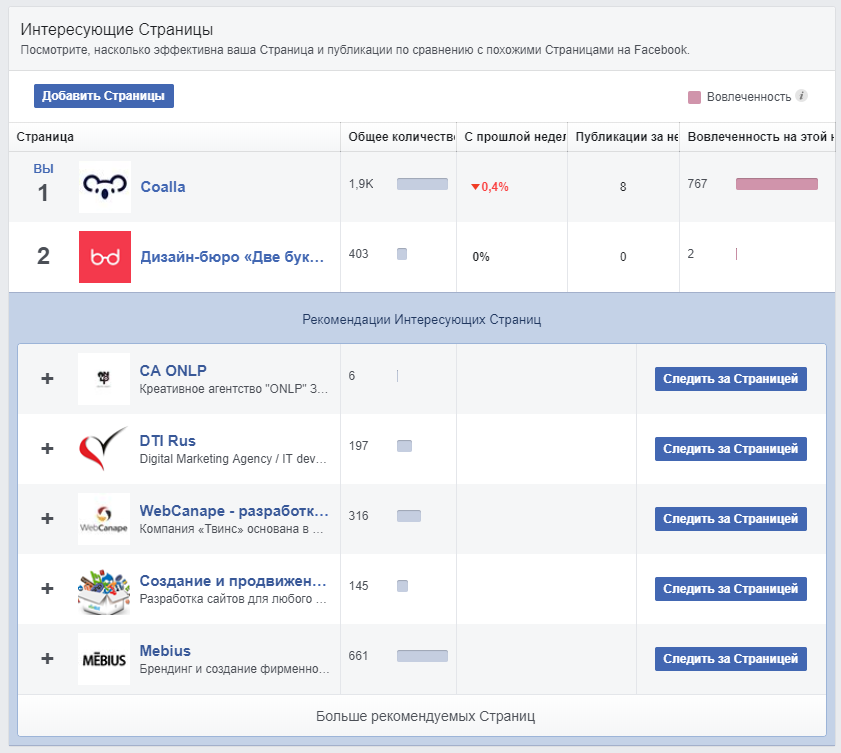Follow DTI Rus via Следить за Страницей

click(x=731, y=449)
